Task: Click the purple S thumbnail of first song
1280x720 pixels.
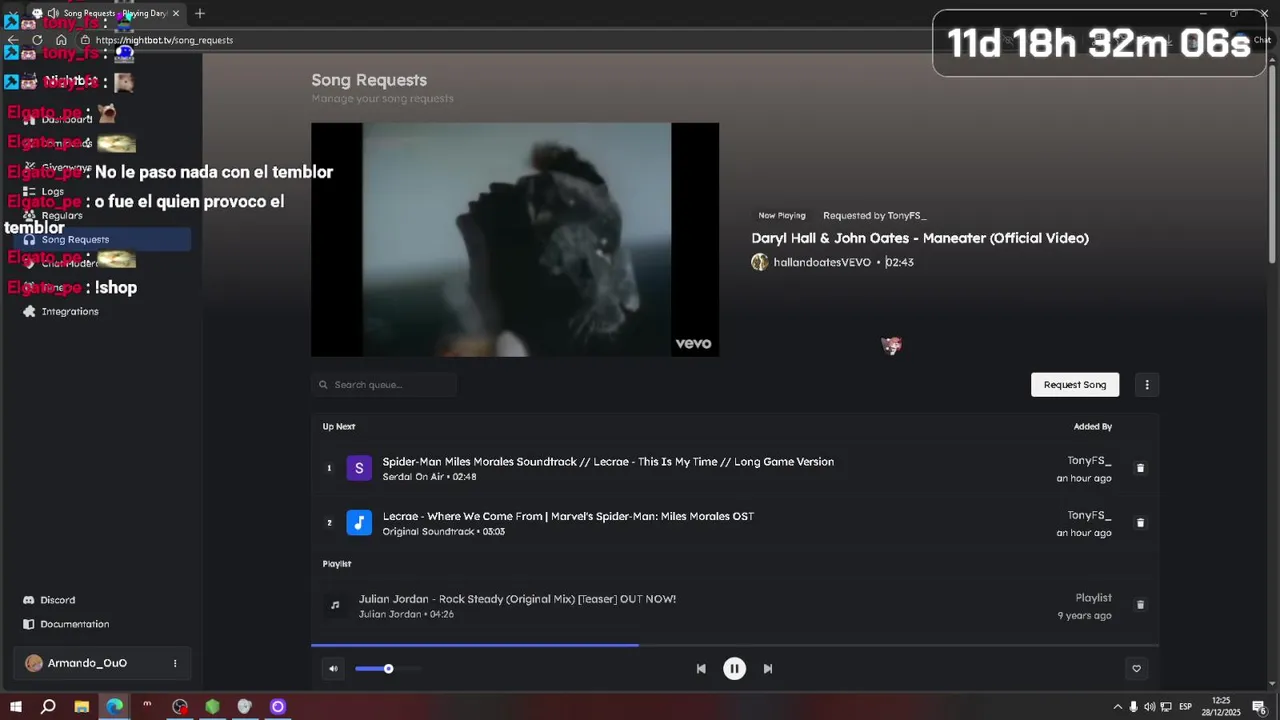Action: click(x=359, y=468)
